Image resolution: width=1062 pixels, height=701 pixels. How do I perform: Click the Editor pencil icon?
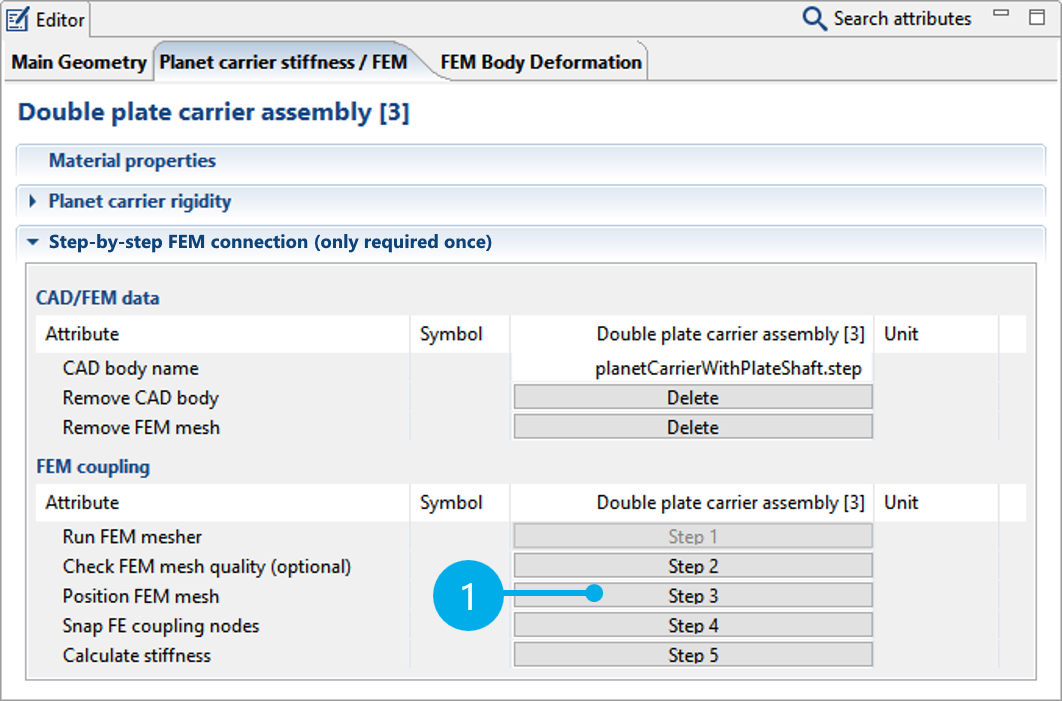tap(18, 19)
